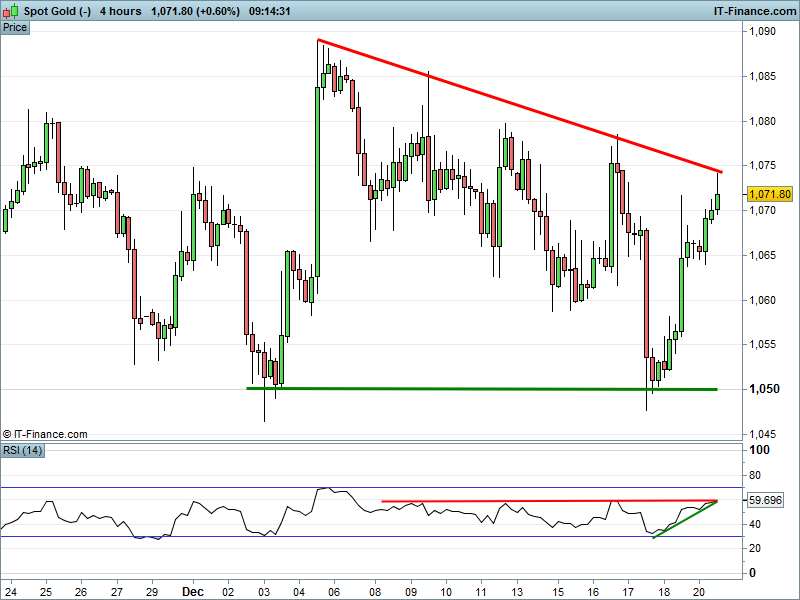This screenshot has height=600, width=800.
Task: Click the current price tag 1,071.80
Action: (x=770, y=194)
